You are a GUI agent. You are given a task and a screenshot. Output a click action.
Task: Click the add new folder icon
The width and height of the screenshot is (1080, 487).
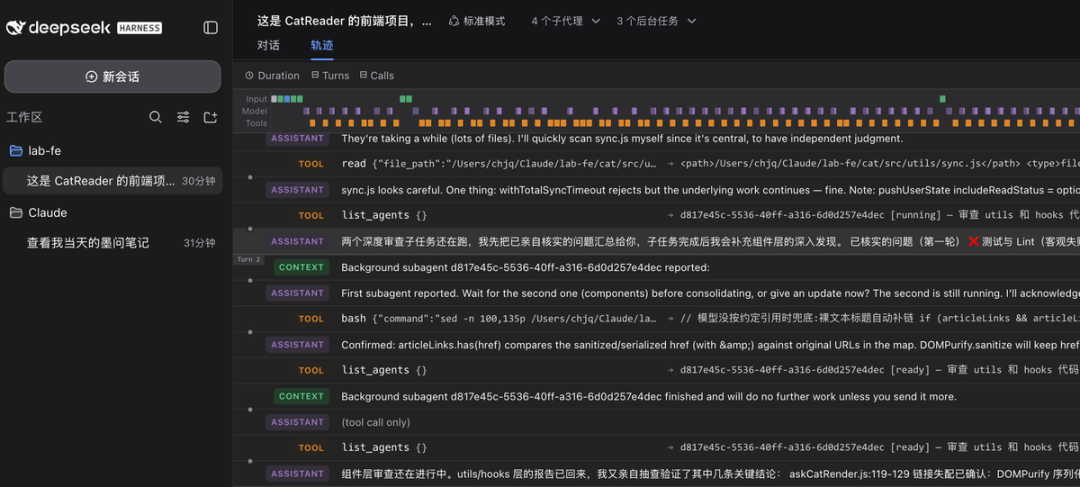click(210, 117)
